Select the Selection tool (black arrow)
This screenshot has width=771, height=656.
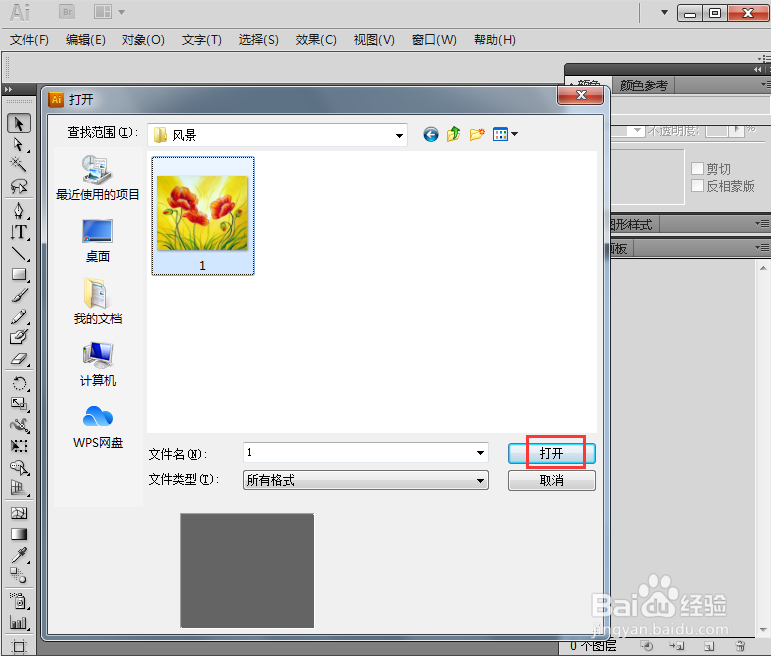[x=19, y=123]
